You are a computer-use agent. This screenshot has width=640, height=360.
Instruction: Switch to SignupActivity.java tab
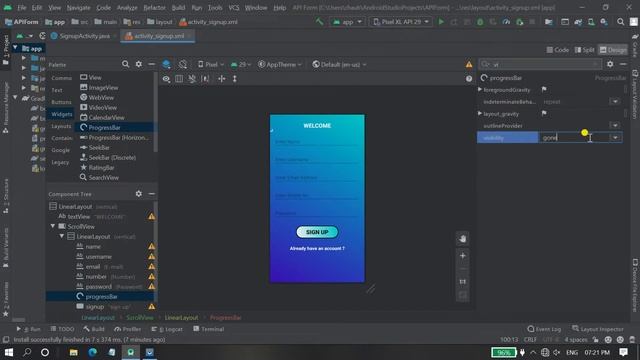(84, 36)
